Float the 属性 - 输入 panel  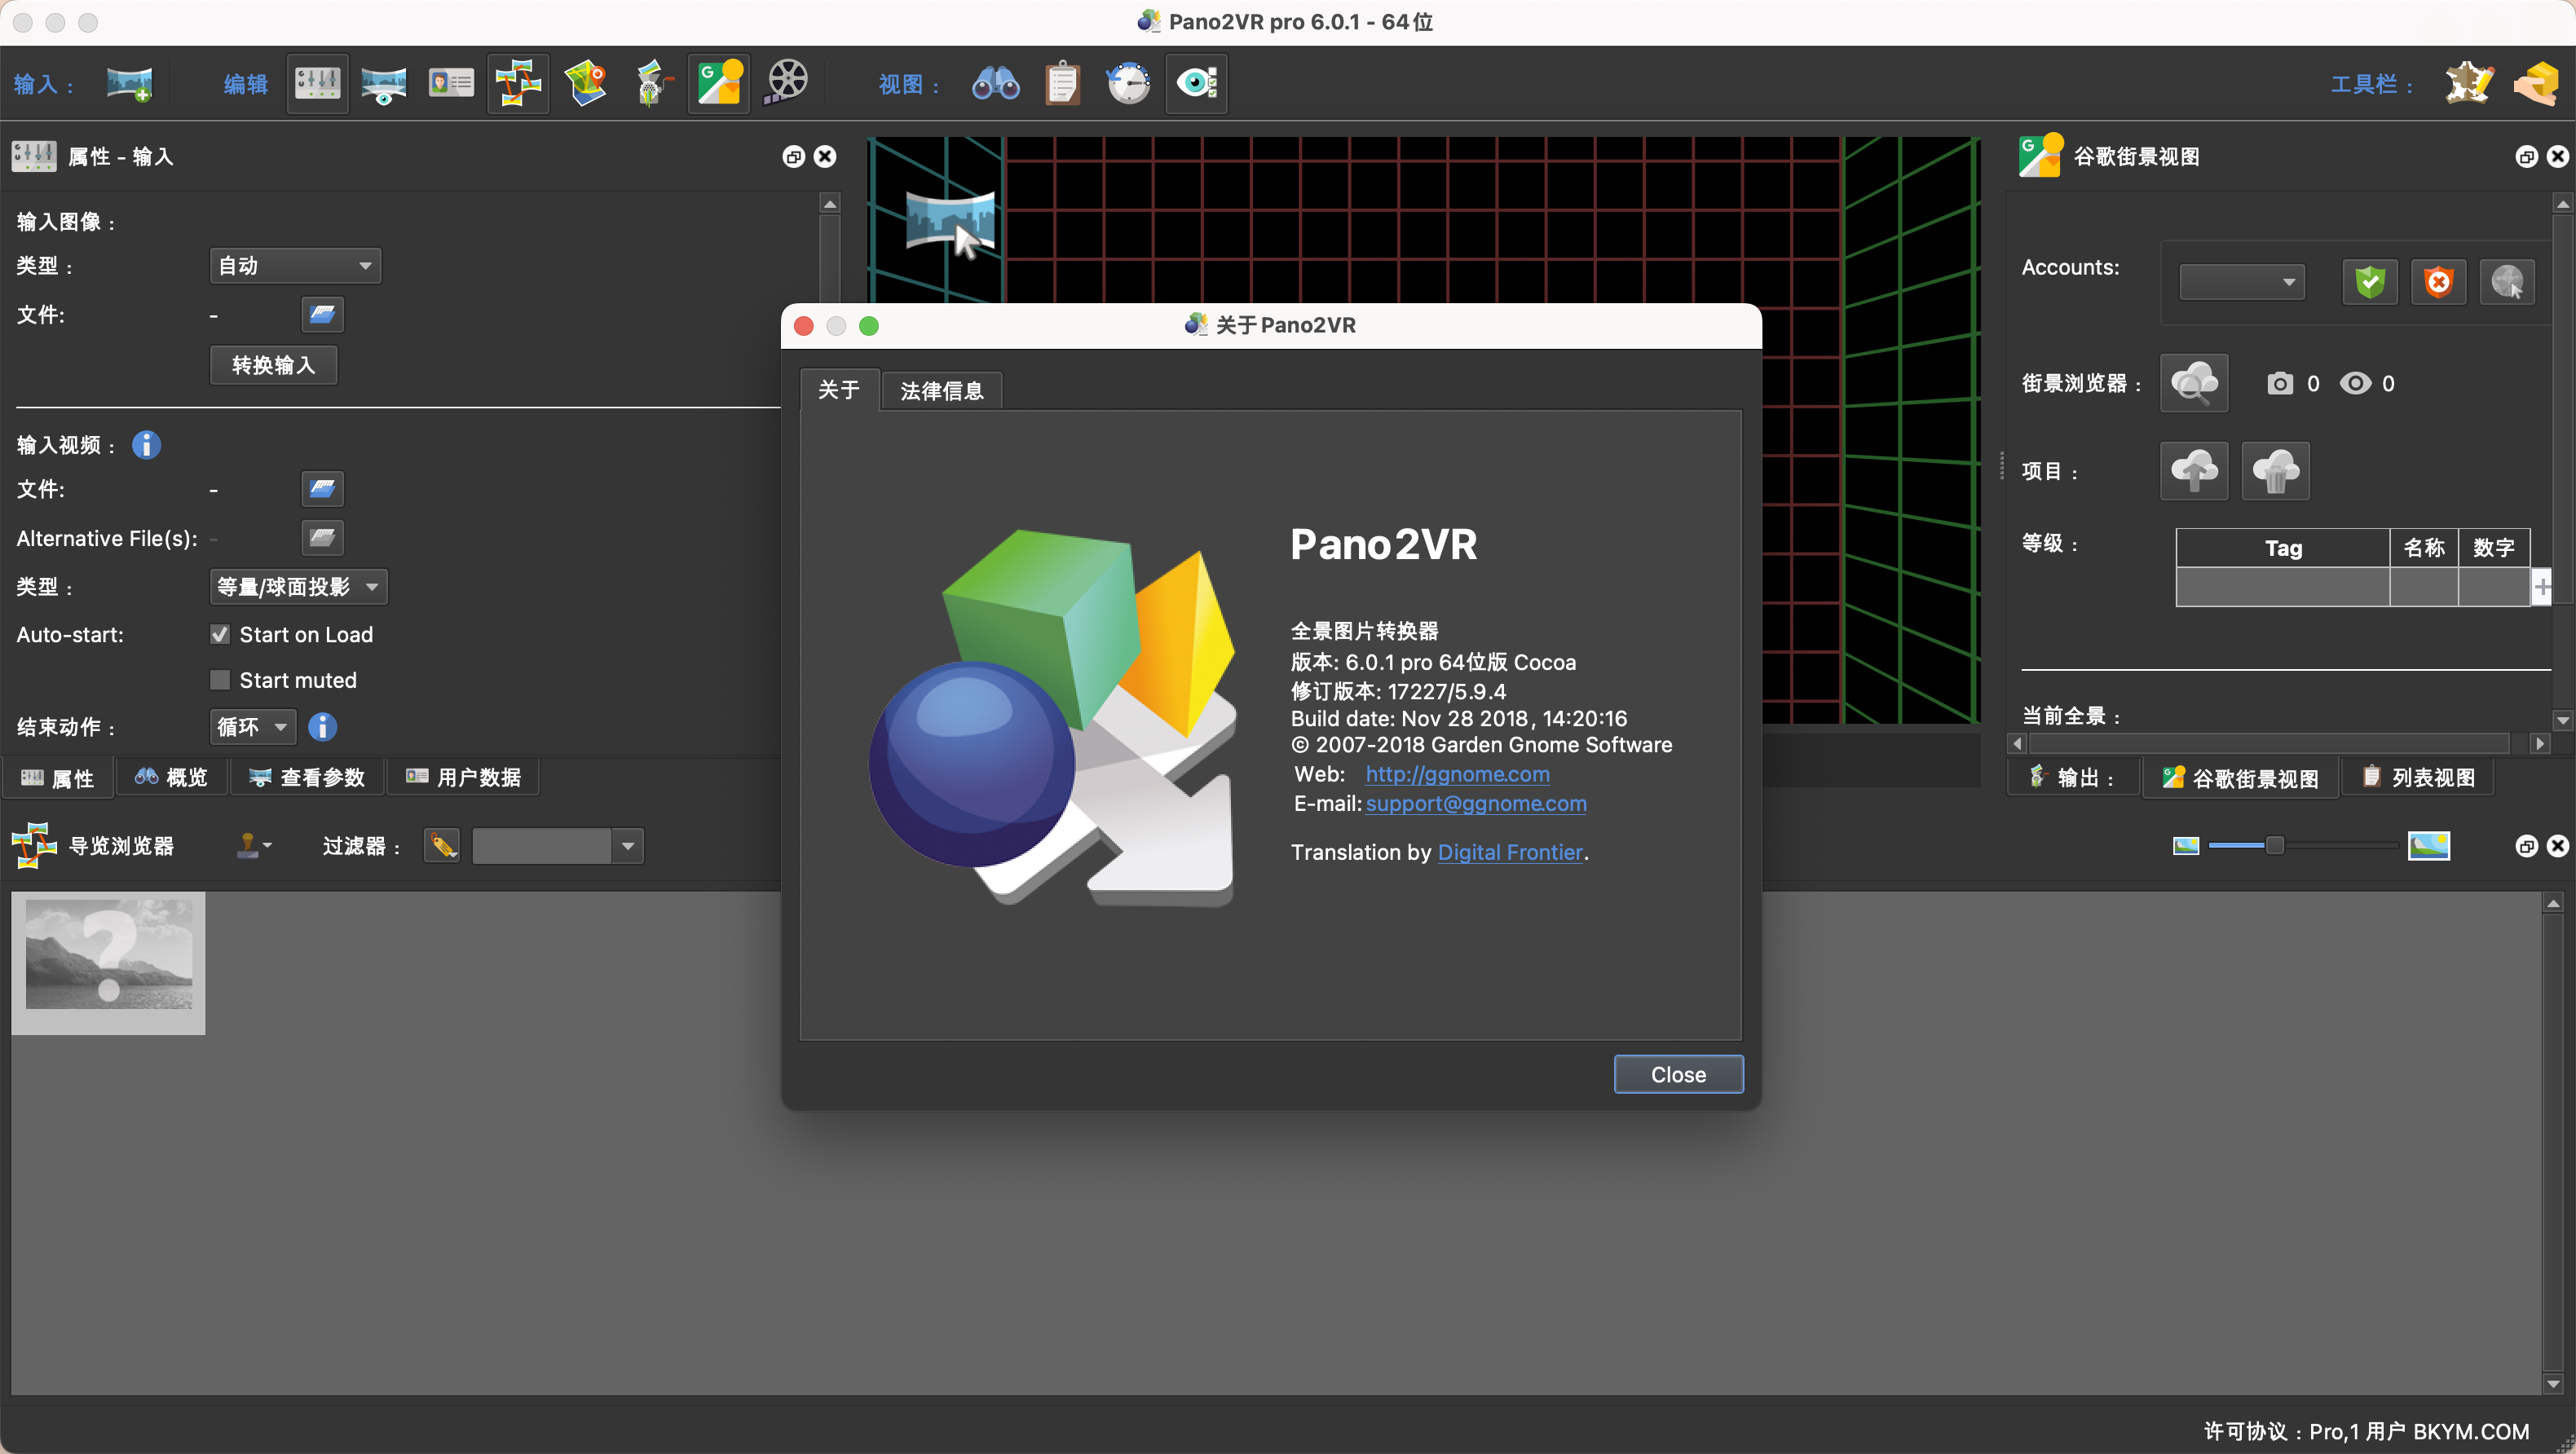(x=793, y=157)
